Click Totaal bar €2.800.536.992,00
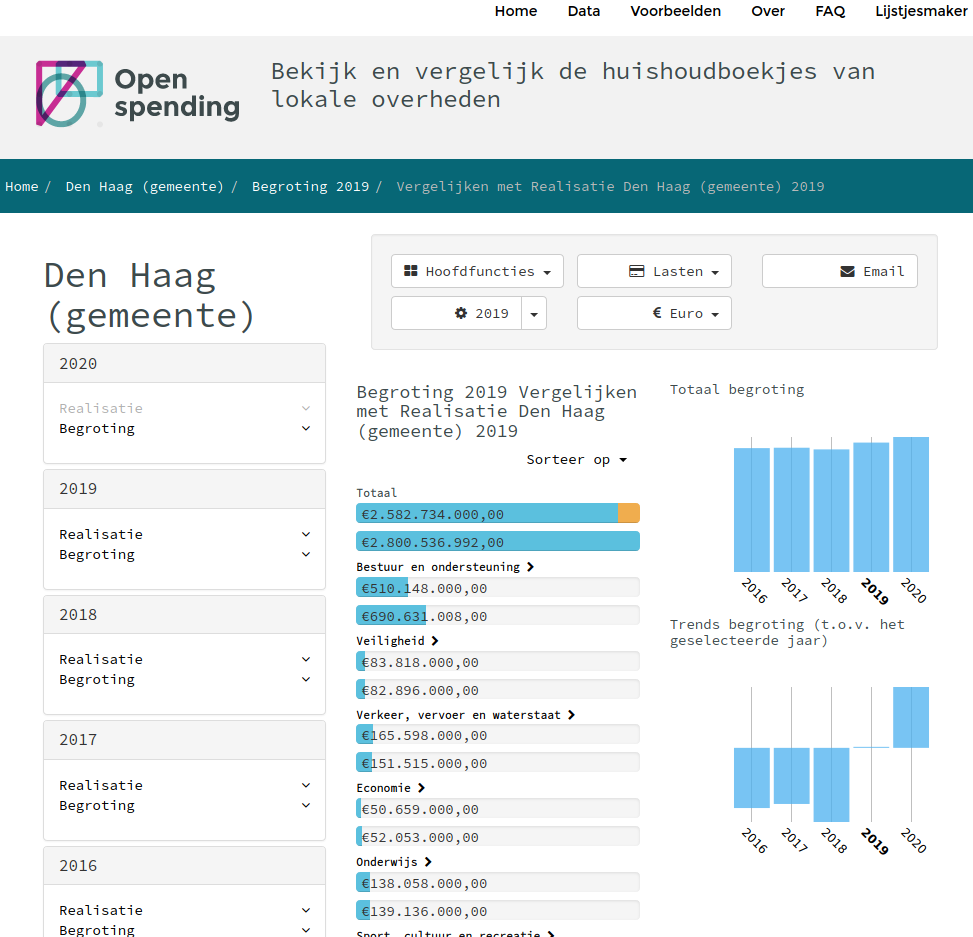The width and height of the screenshot is (973, 937). coord(498,541)
